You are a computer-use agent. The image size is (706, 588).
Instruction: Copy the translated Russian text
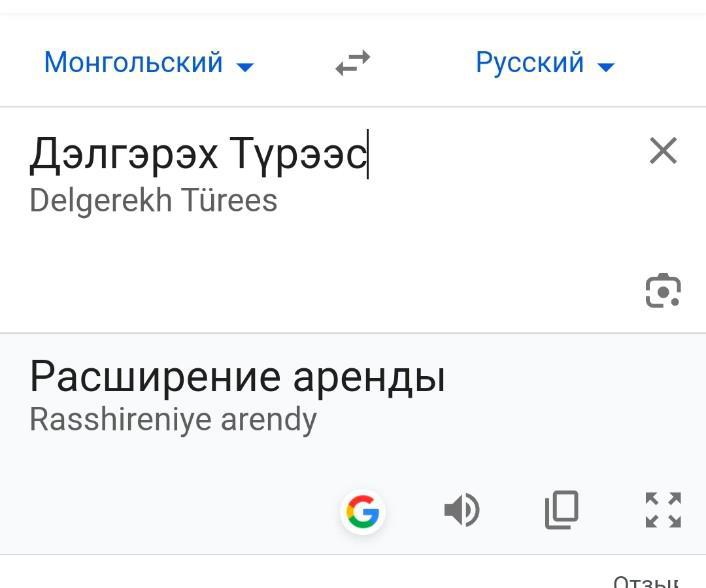pos(562,511)
